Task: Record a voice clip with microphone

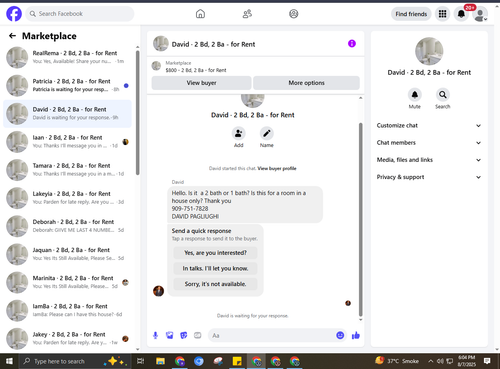Action: [155, 335]
